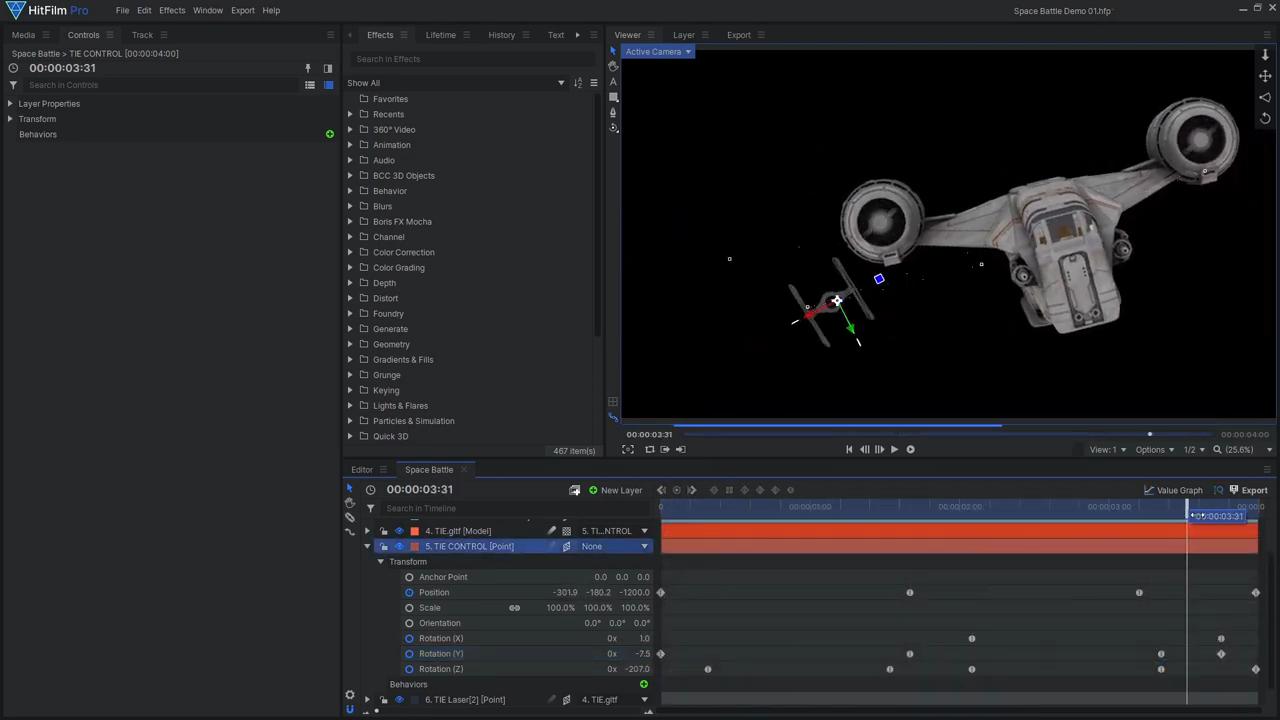Open the View: 1 dropdown
The height and width of the screenshot is (720, 1280).
tap(1108, 450)
